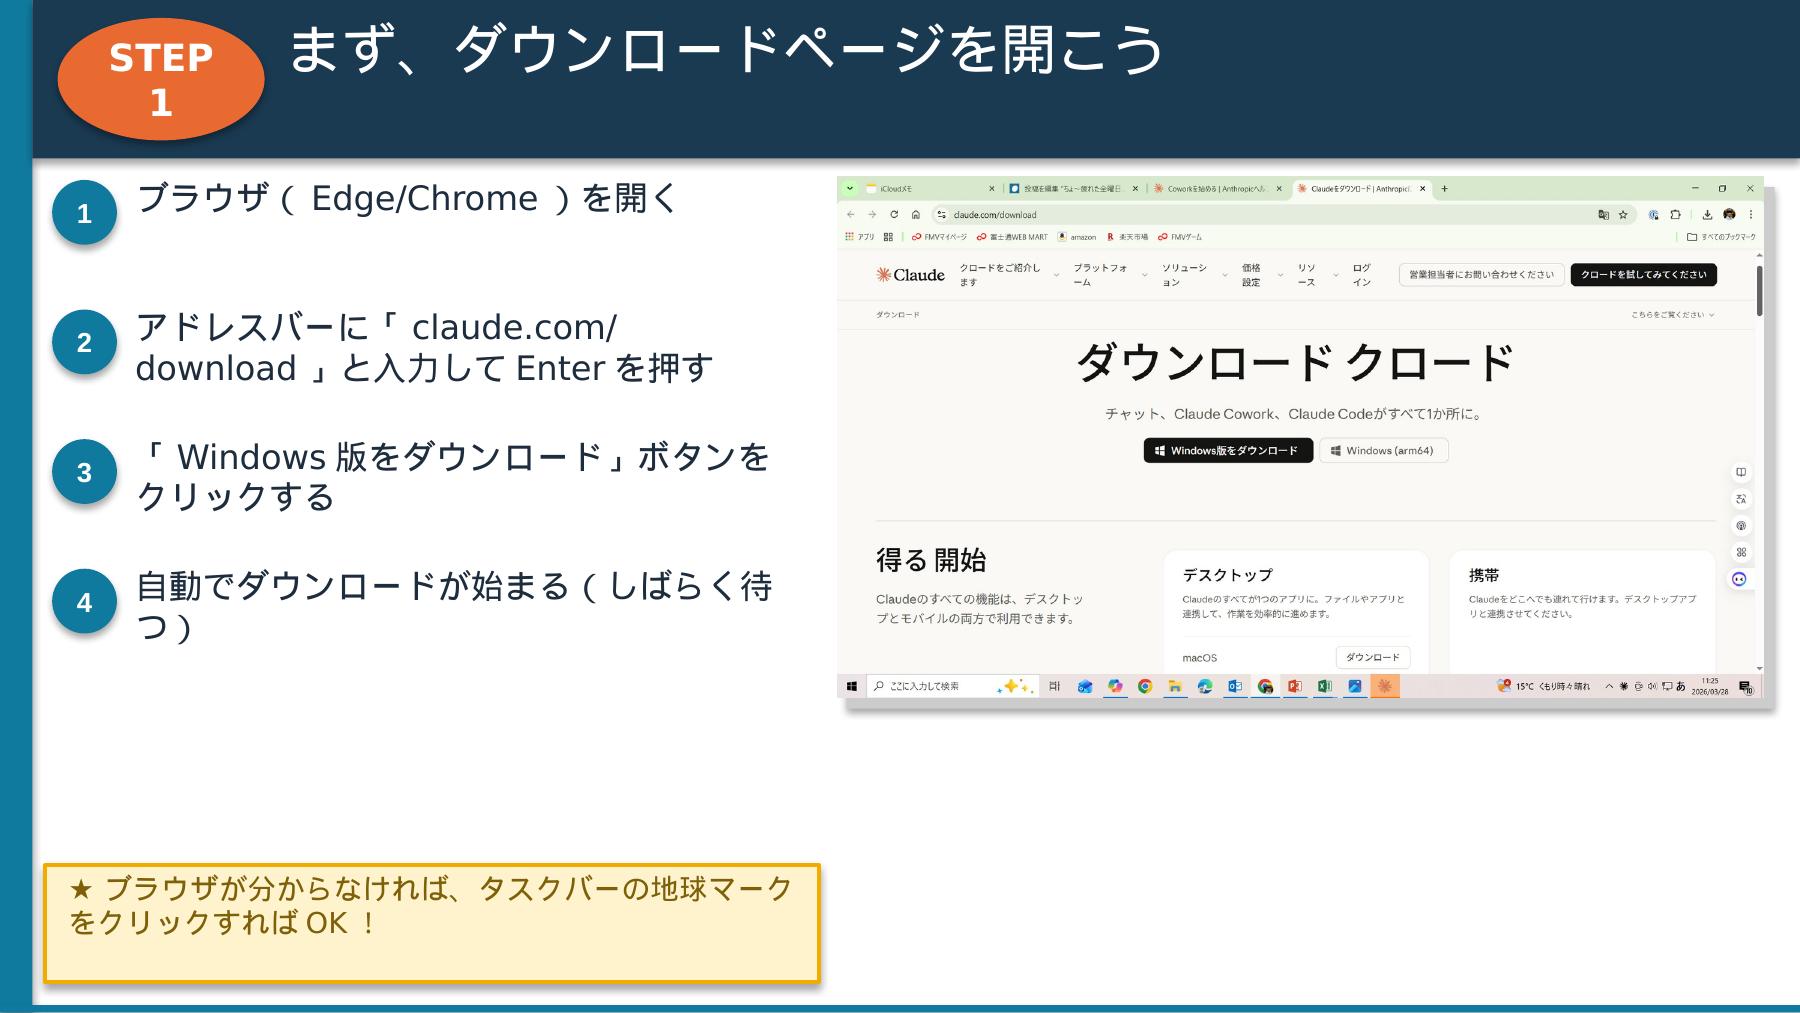Click the Google Translate icon in address bar
Viewport: 1800px width, 1013px height.
point(1601,214)
